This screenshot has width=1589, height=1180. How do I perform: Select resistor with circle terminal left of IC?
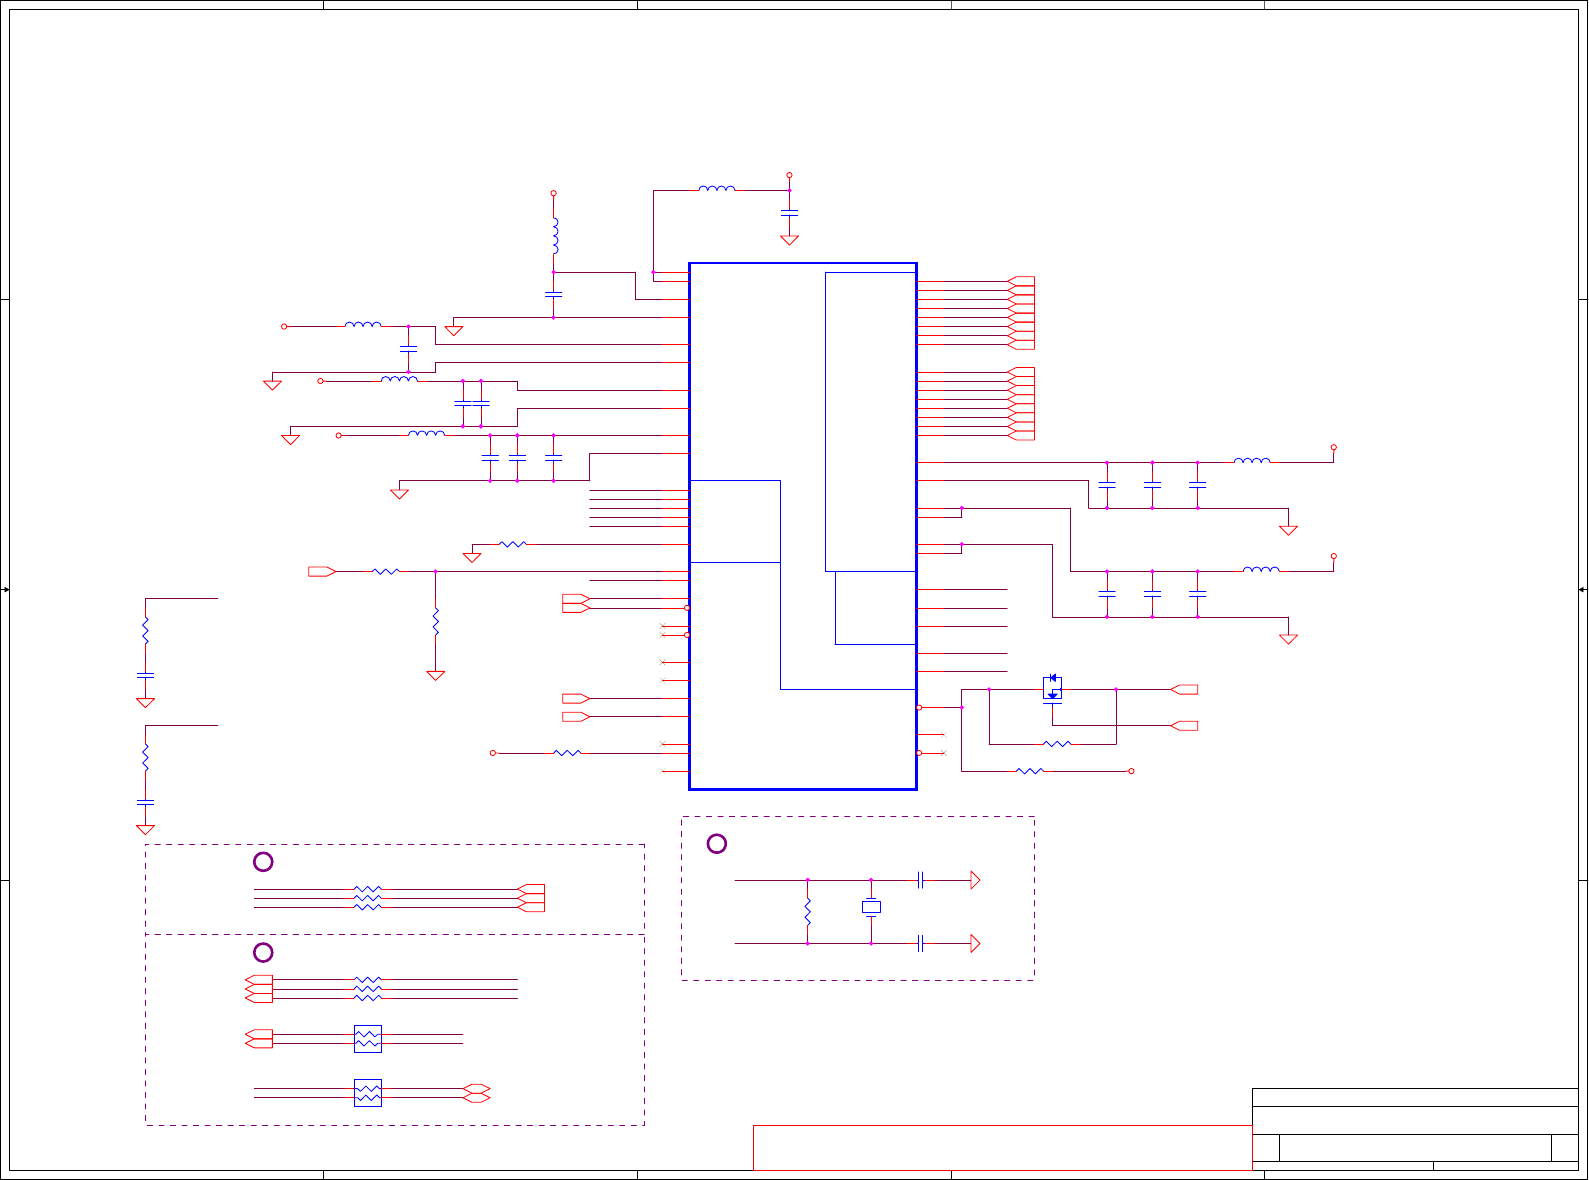(567, 753)
